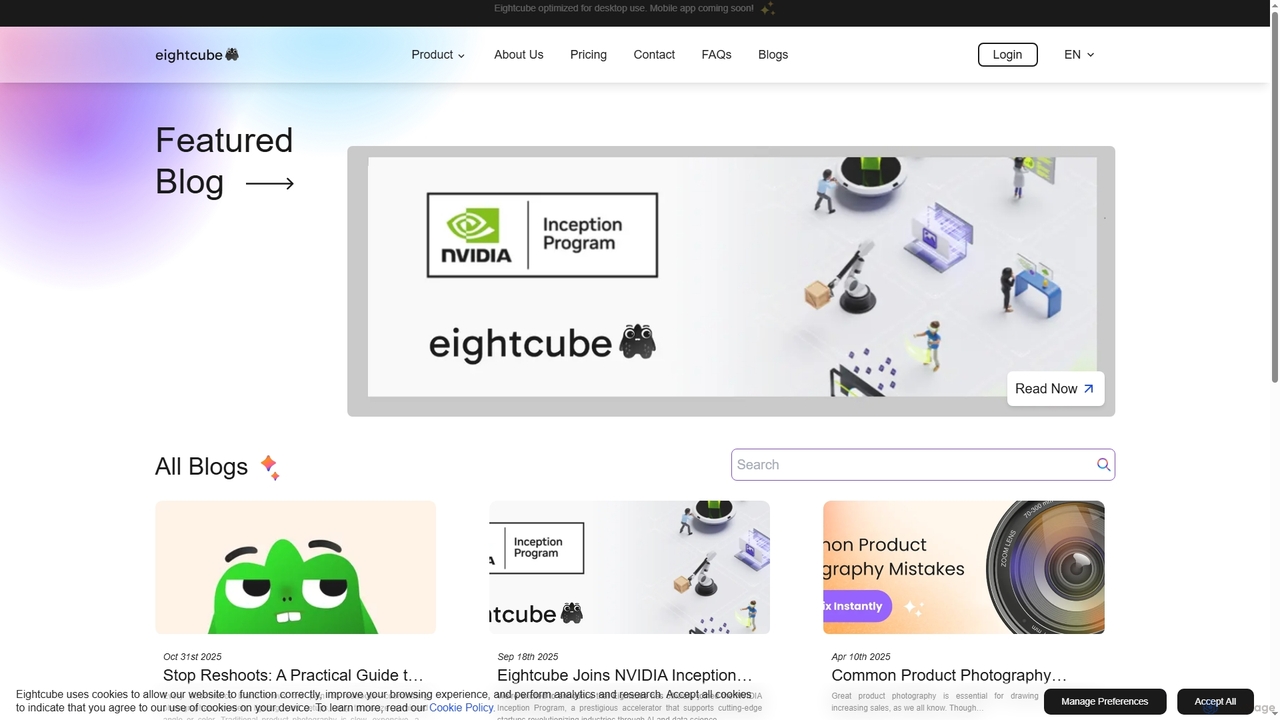Click the 'Oct 31st 2025' date text
This screenshot has width=1280, height=720.
[x=192, y=657]
